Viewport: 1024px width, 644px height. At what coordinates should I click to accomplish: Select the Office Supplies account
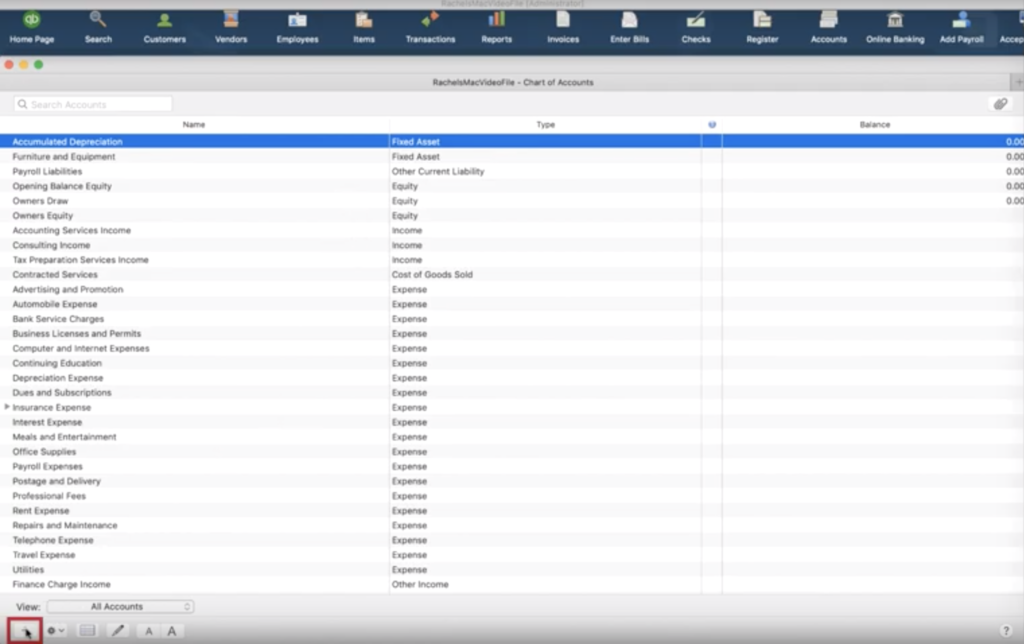[512, 452]
